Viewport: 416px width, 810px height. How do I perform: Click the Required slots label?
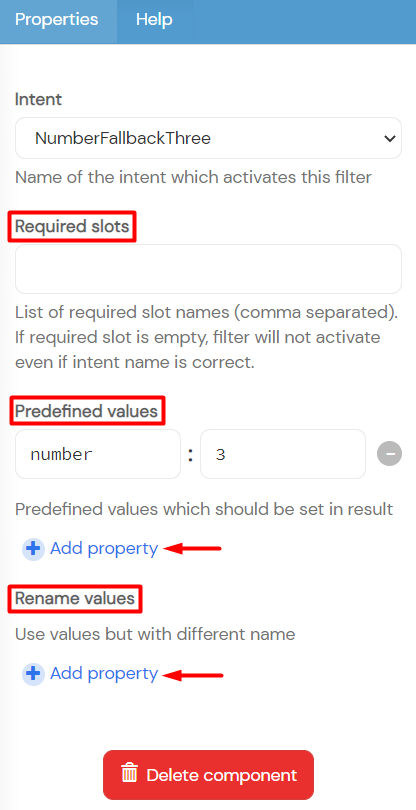click(x=72, y=226)
